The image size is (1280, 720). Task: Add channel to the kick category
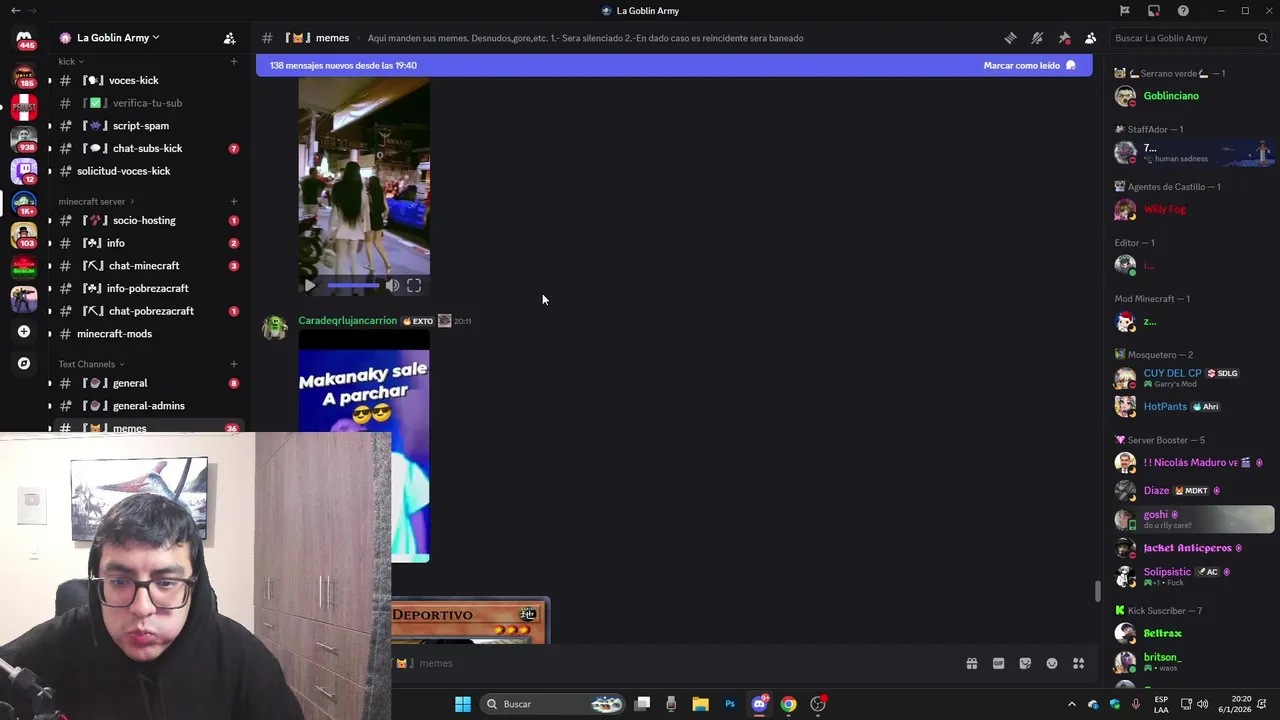[x=234, y=61]
